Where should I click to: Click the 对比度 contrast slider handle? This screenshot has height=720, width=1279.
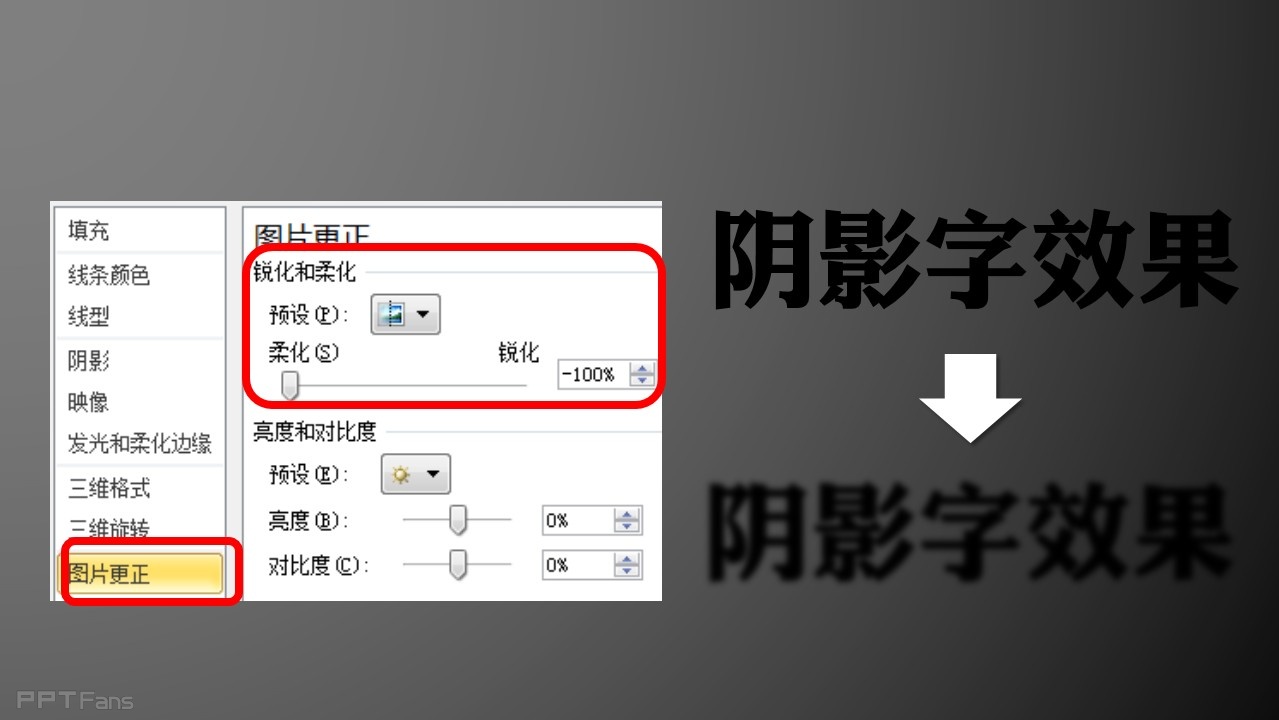pyautogui.click(x=458, y=565)
